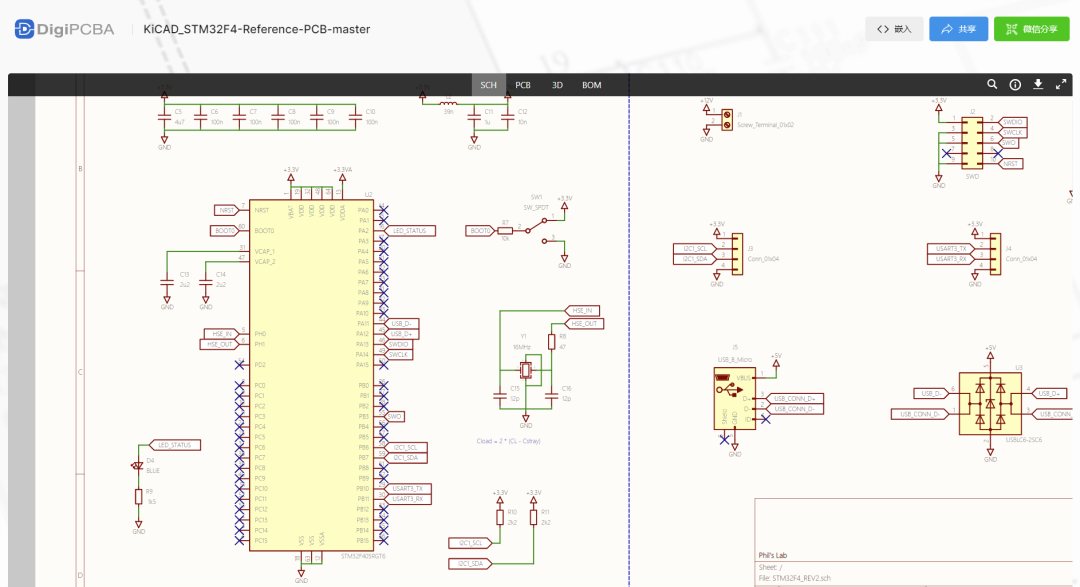This screenshot has width=1080, height=587.
Task: Click the USB_D+ label on PA12
Action: pos(402,334)
